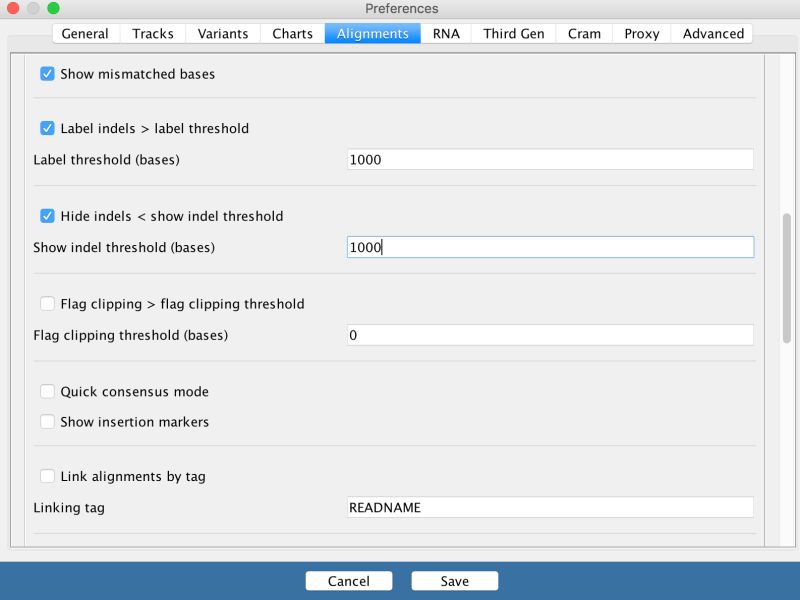Select the Variants tab
800x600 pixels.
tap(222, 33)
